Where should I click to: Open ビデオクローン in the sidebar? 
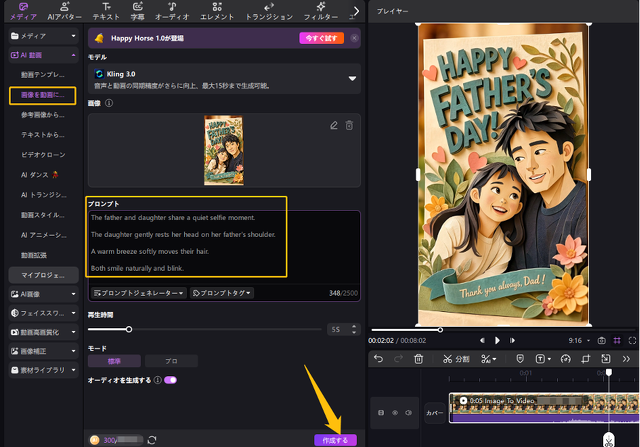tap(43, 155)
